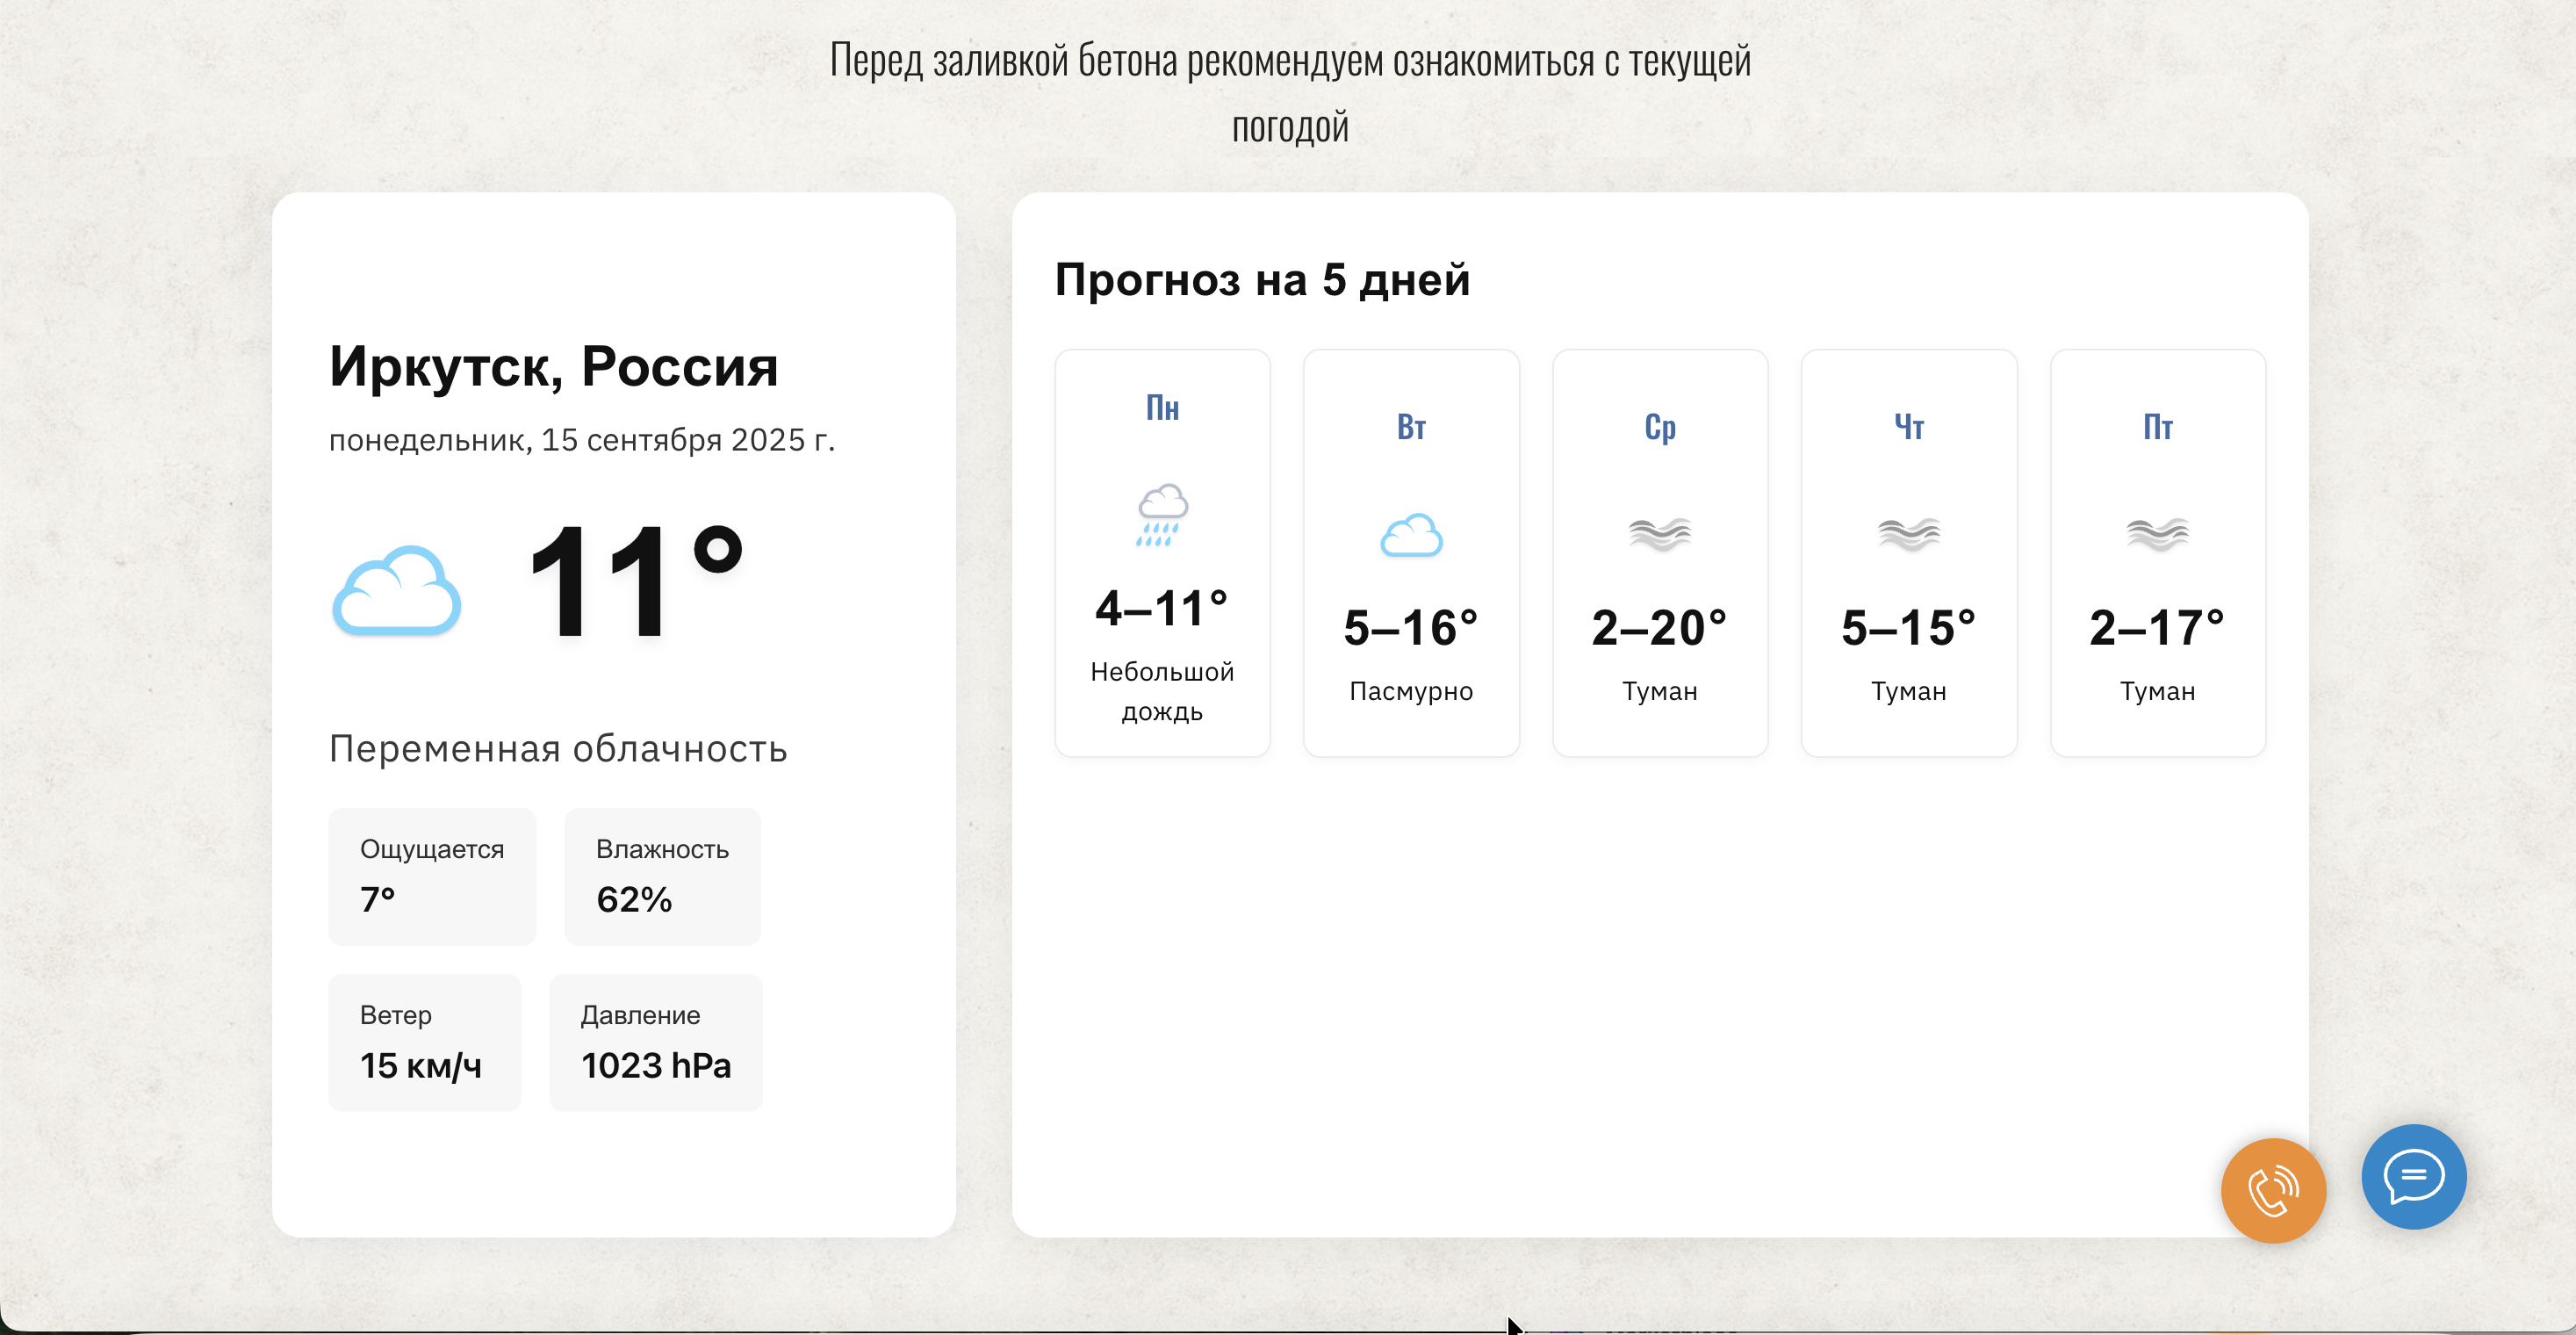Click the Давление label

coord(640,1015)
